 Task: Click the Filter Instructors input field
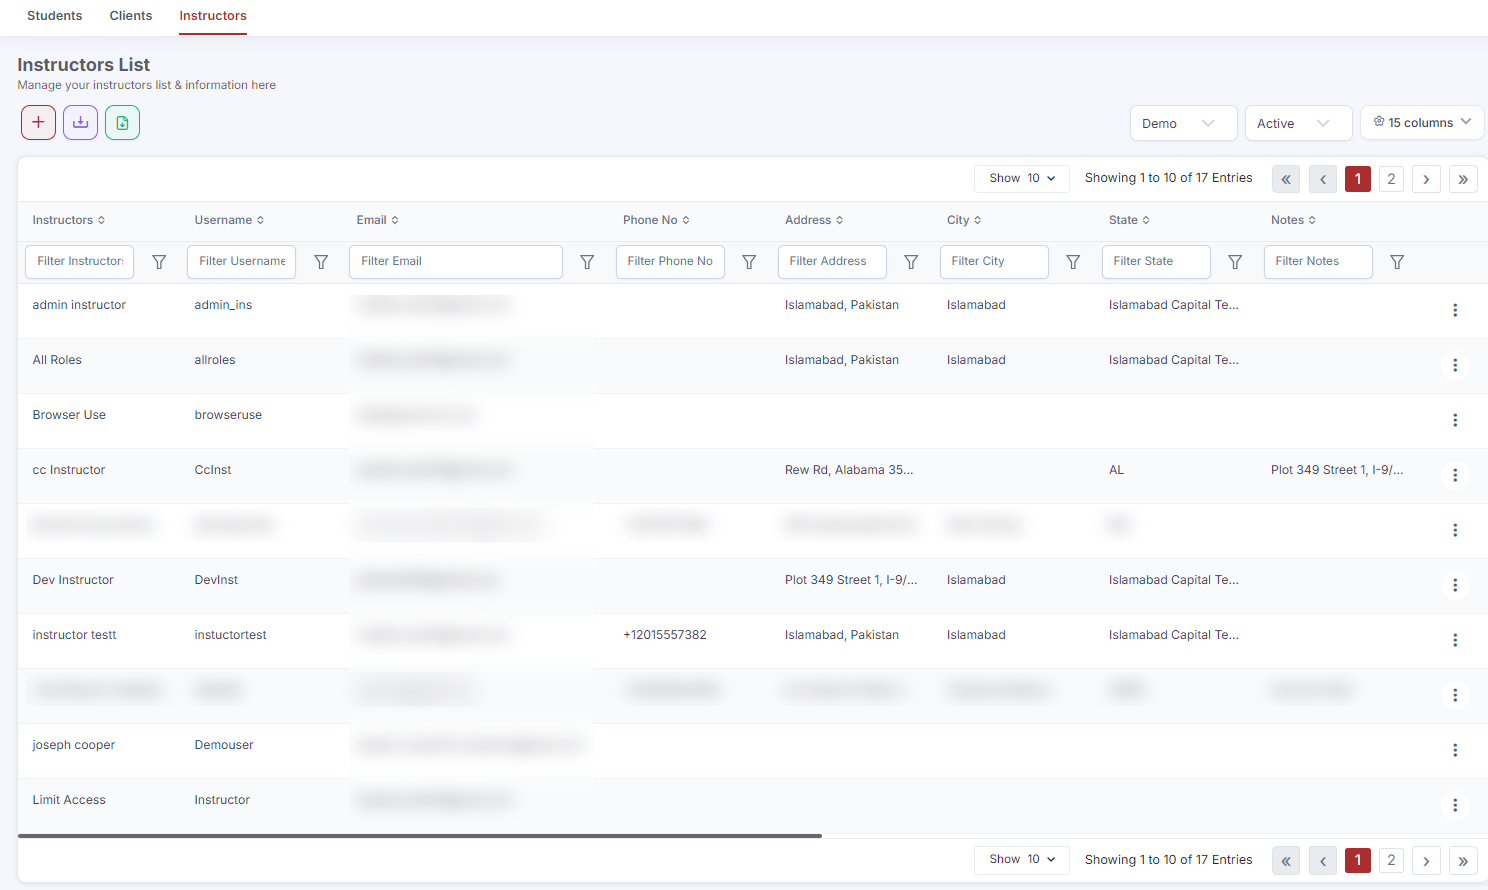click(x=80, y=262)
